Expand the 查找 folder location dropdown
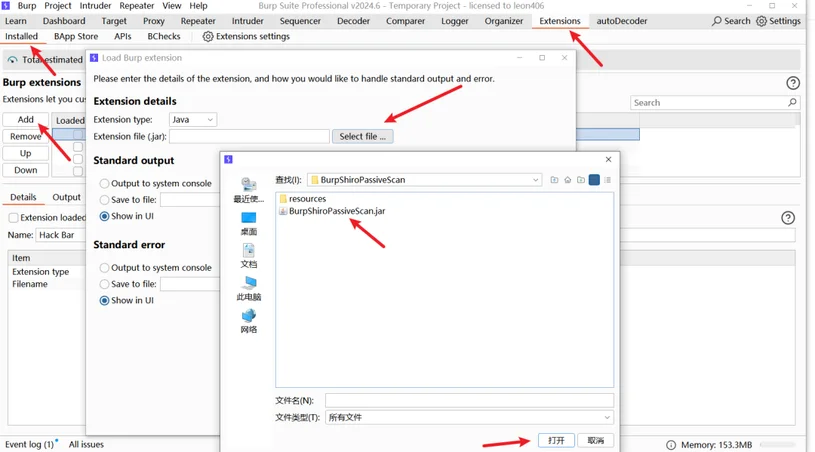 [535, 180]
